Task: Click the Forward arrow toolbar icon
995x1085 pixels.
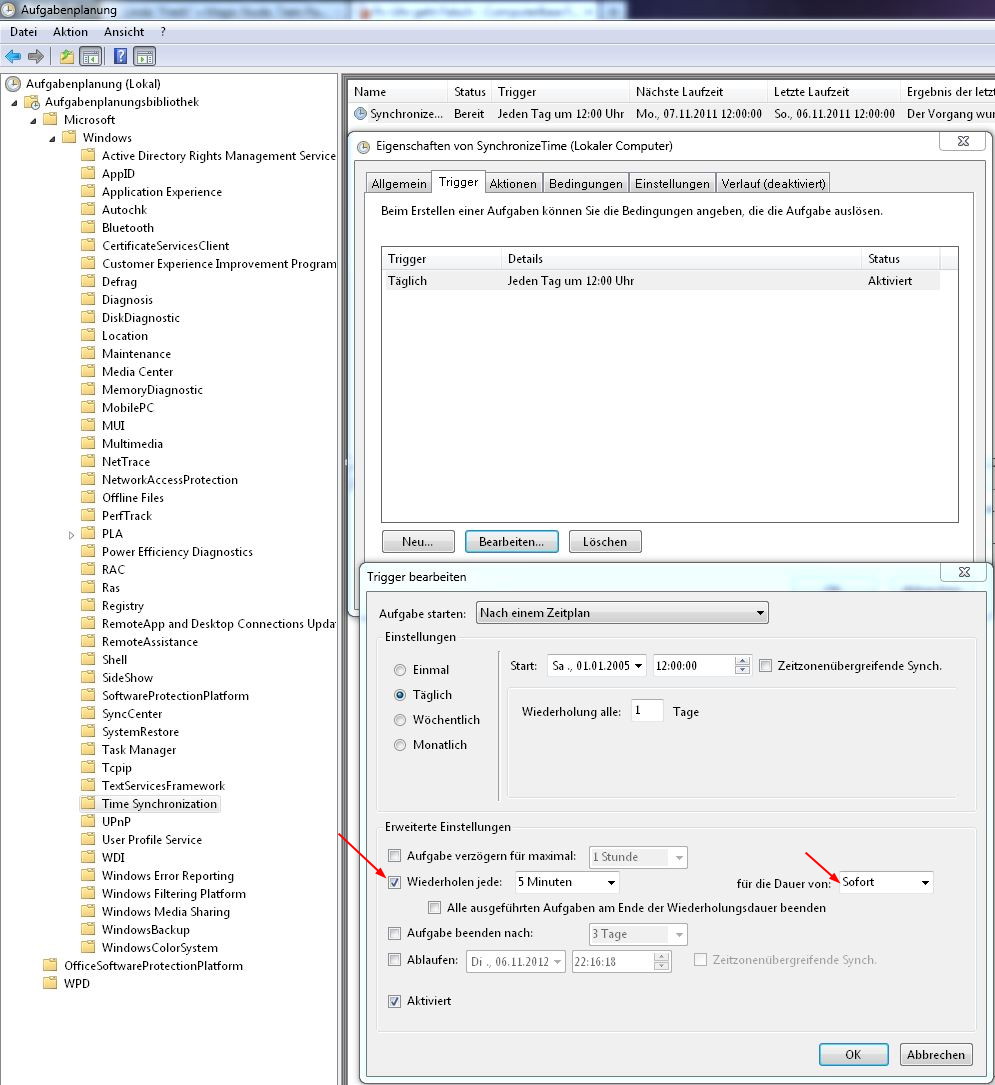Action: (x=36, y=56)
